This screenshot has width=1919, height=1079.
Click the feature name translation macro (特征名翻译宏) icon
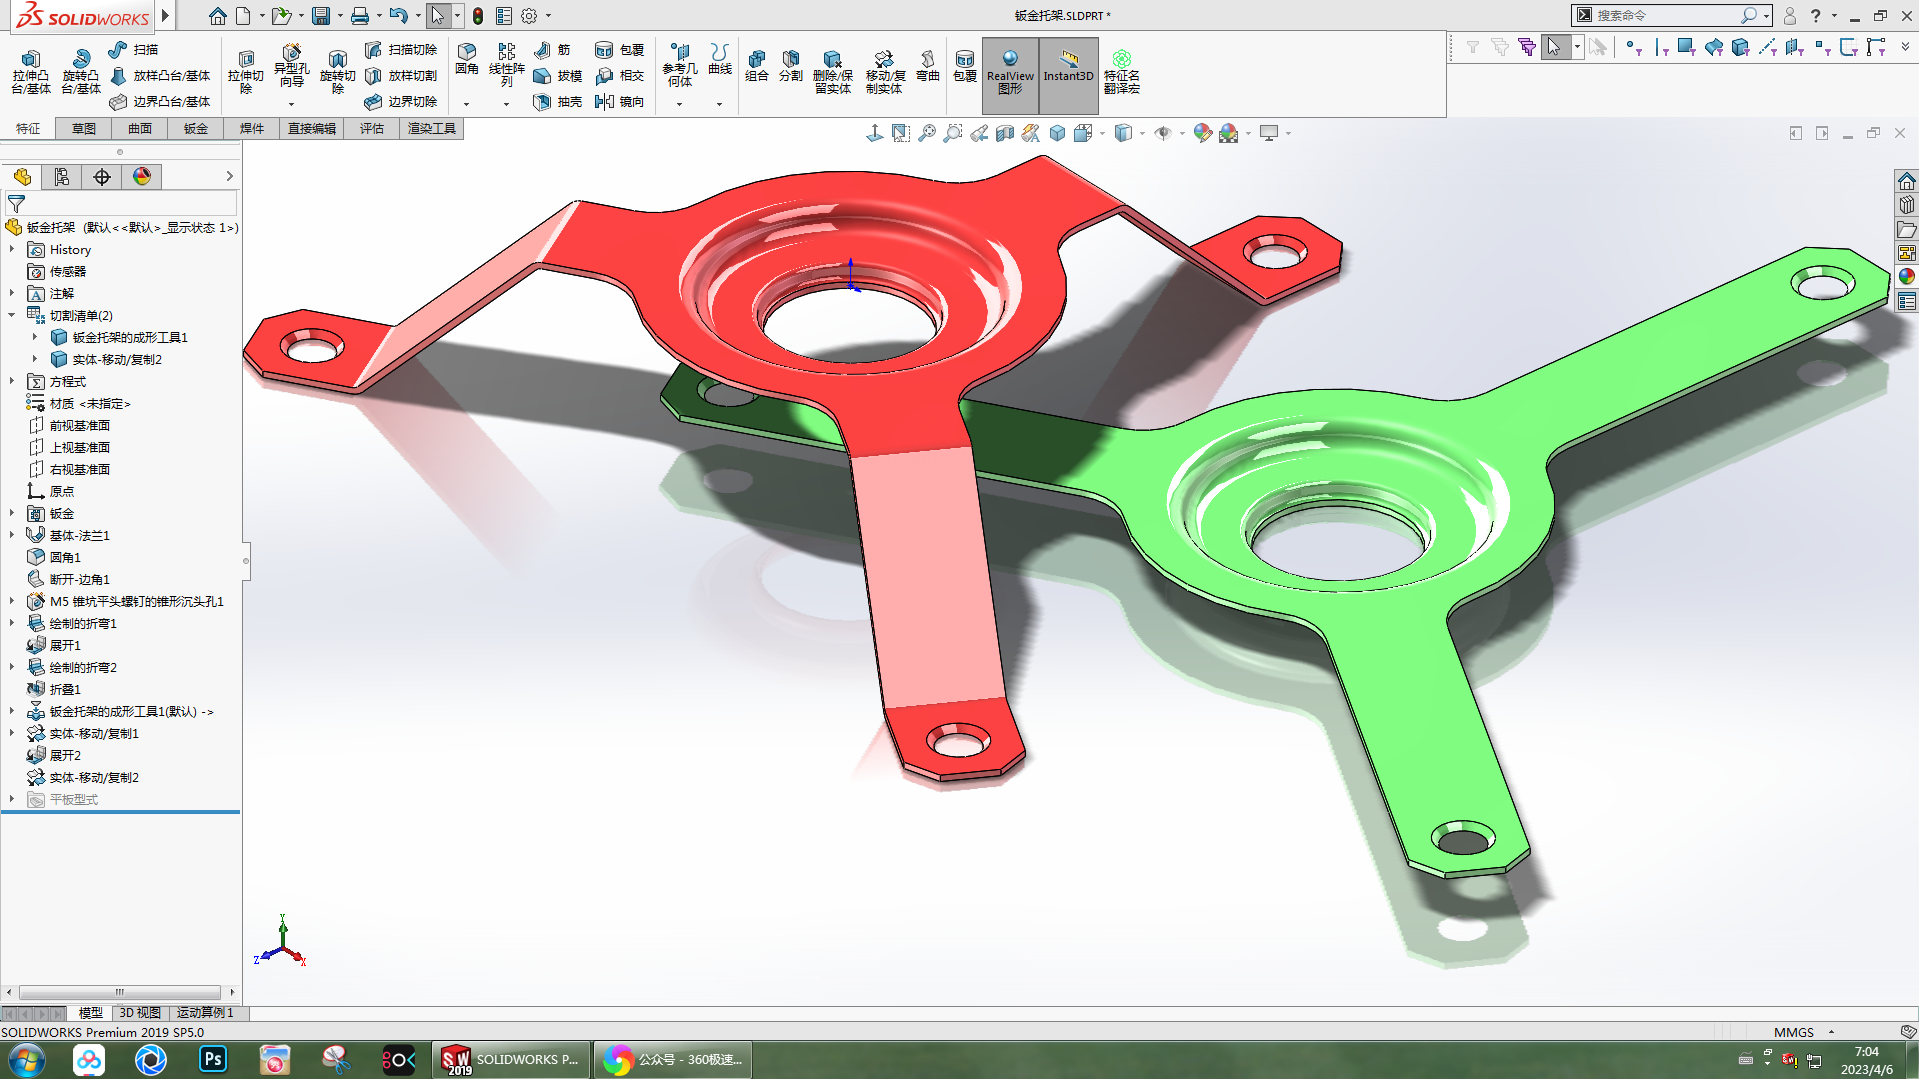pyautogui.click(x=1122, y=72)
